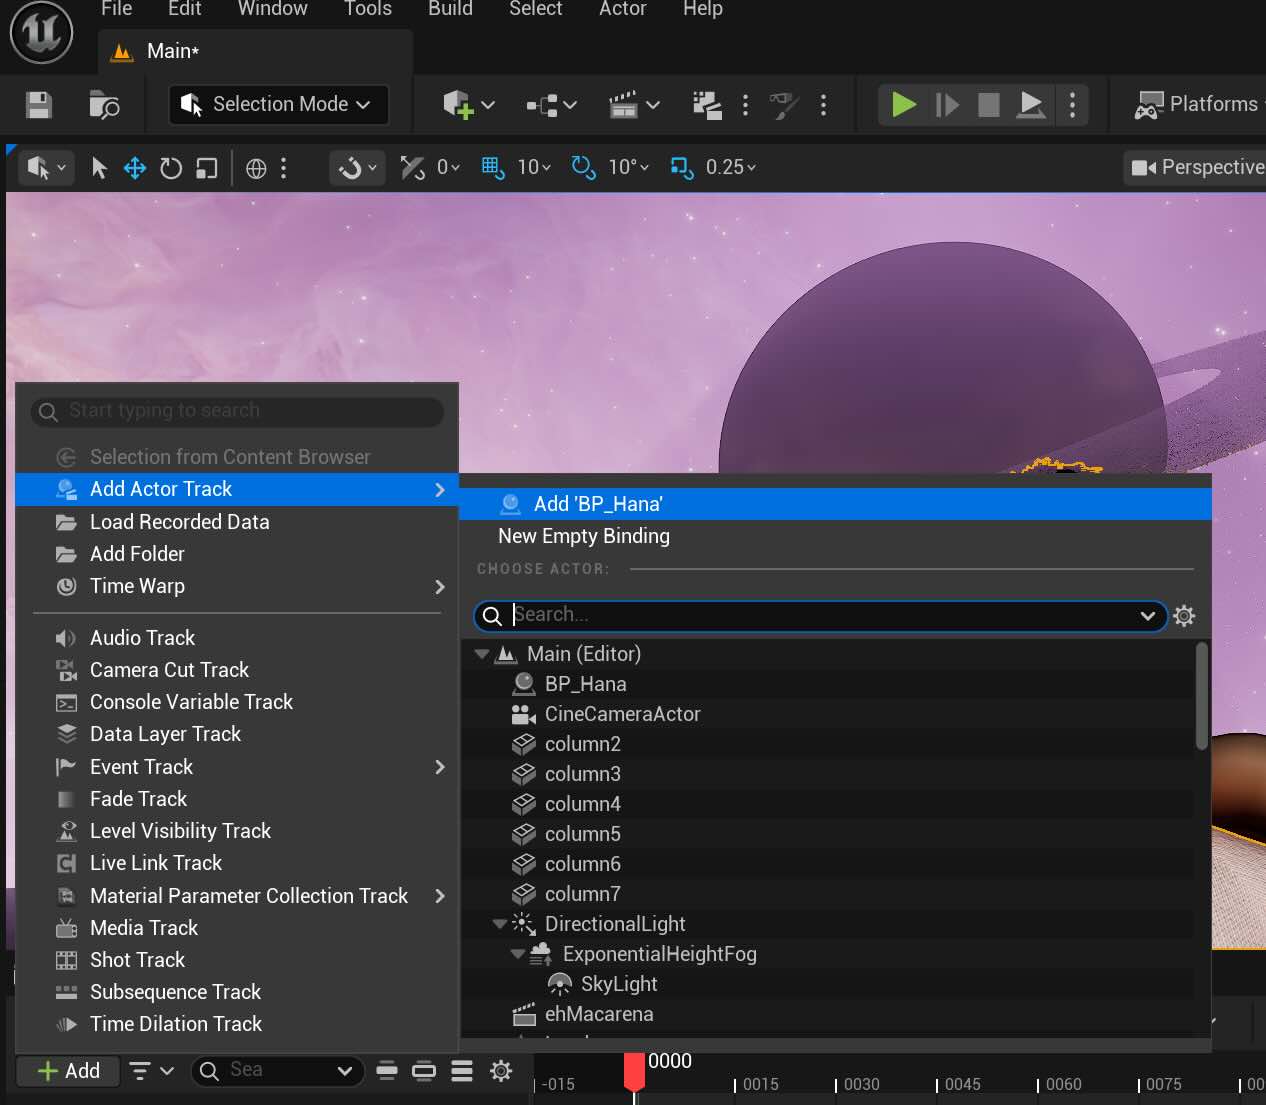Open the Selection Mode dropdown

[x=277, y=104]
